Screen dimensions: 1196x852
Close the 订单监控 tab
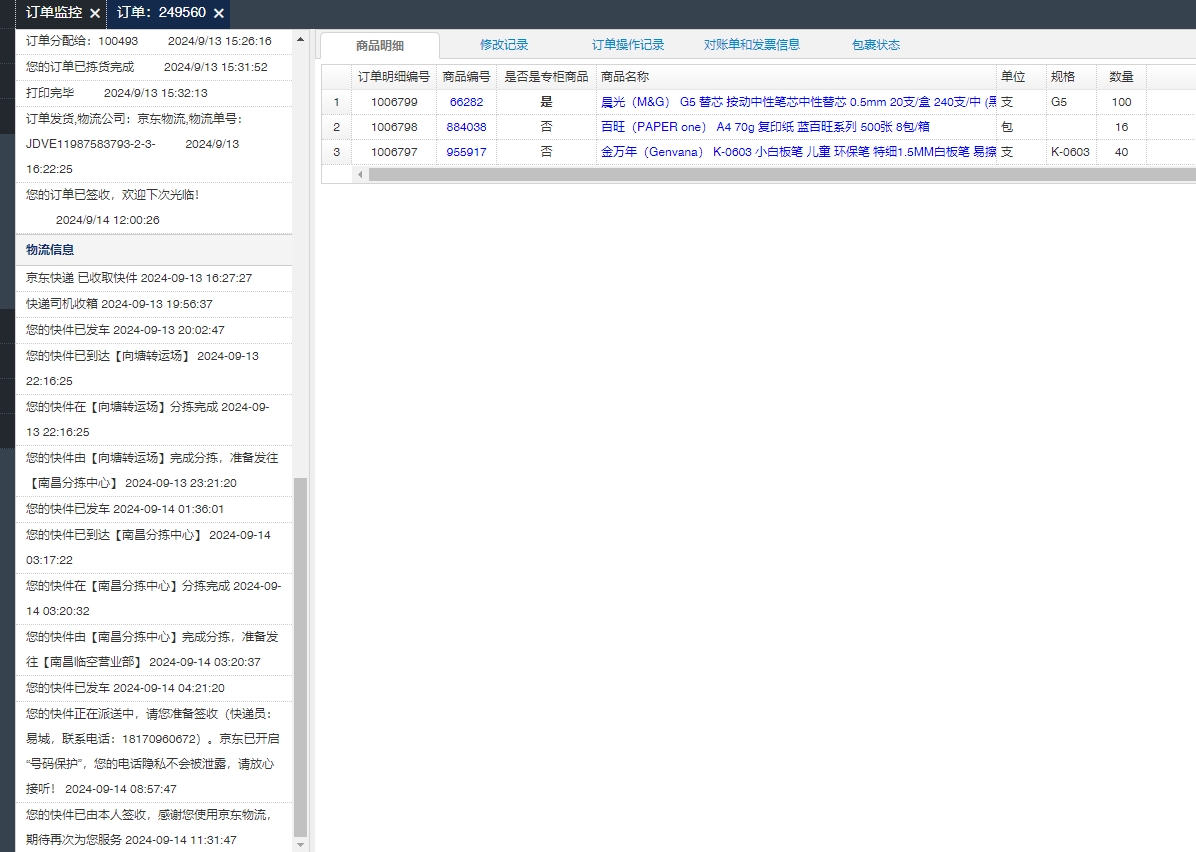click(x=95, y=13)
